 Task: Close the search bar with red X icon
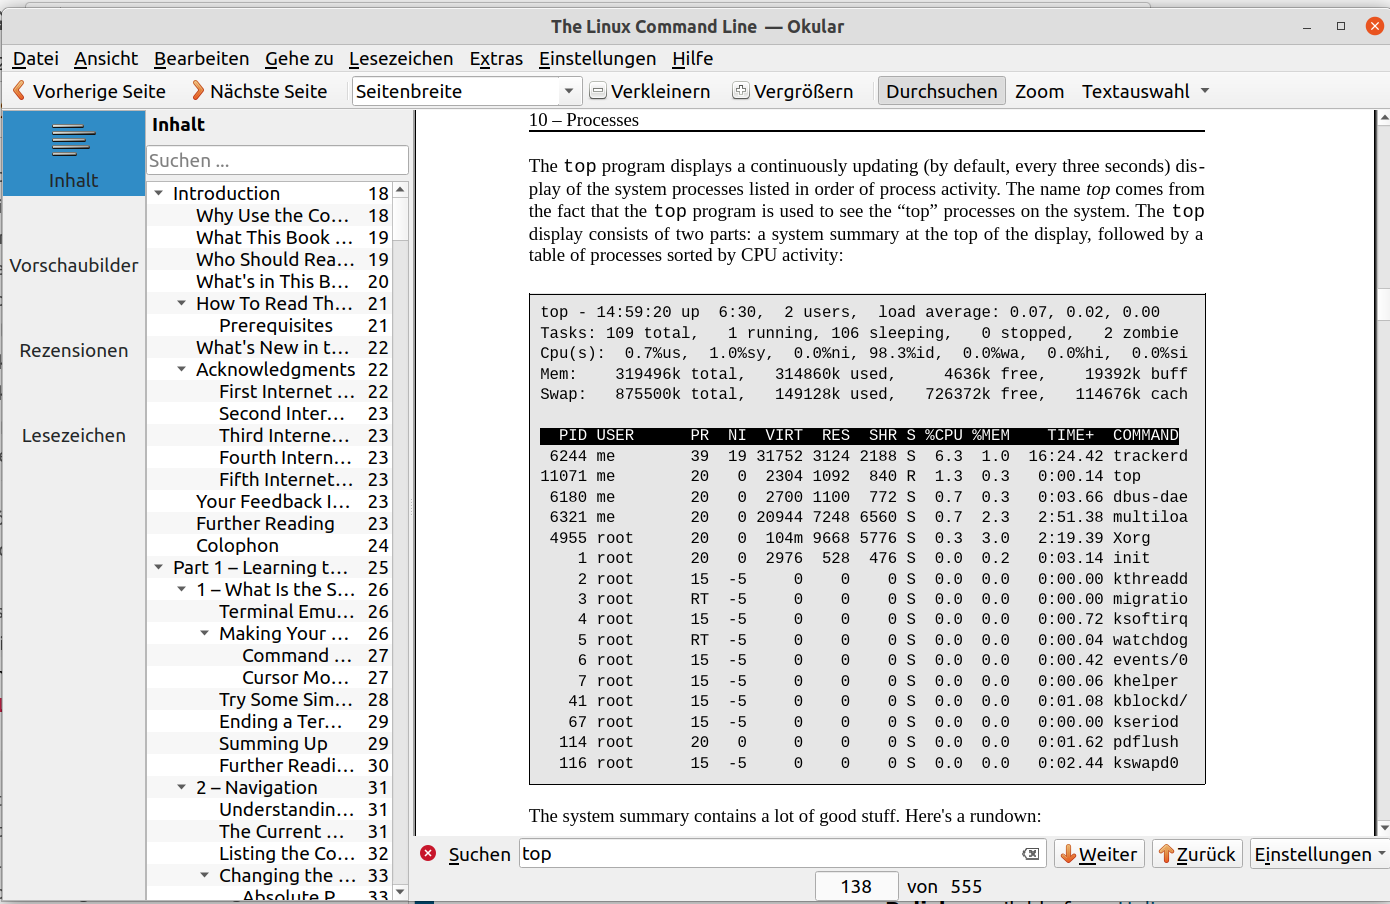428,853
